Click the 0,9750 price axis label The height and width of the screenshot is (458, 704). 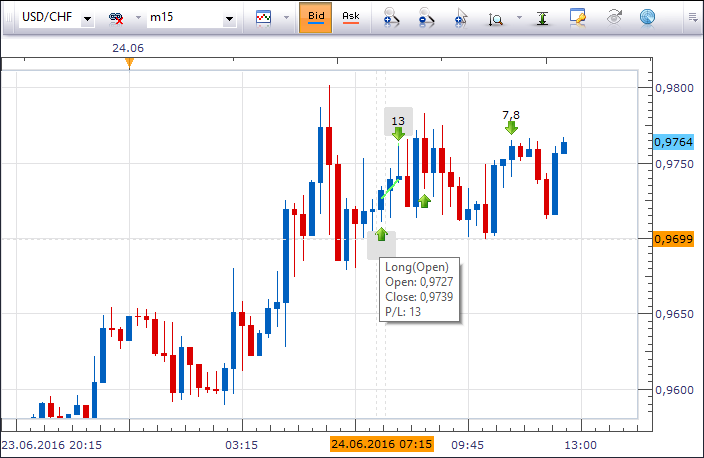[x=674, y=164]
